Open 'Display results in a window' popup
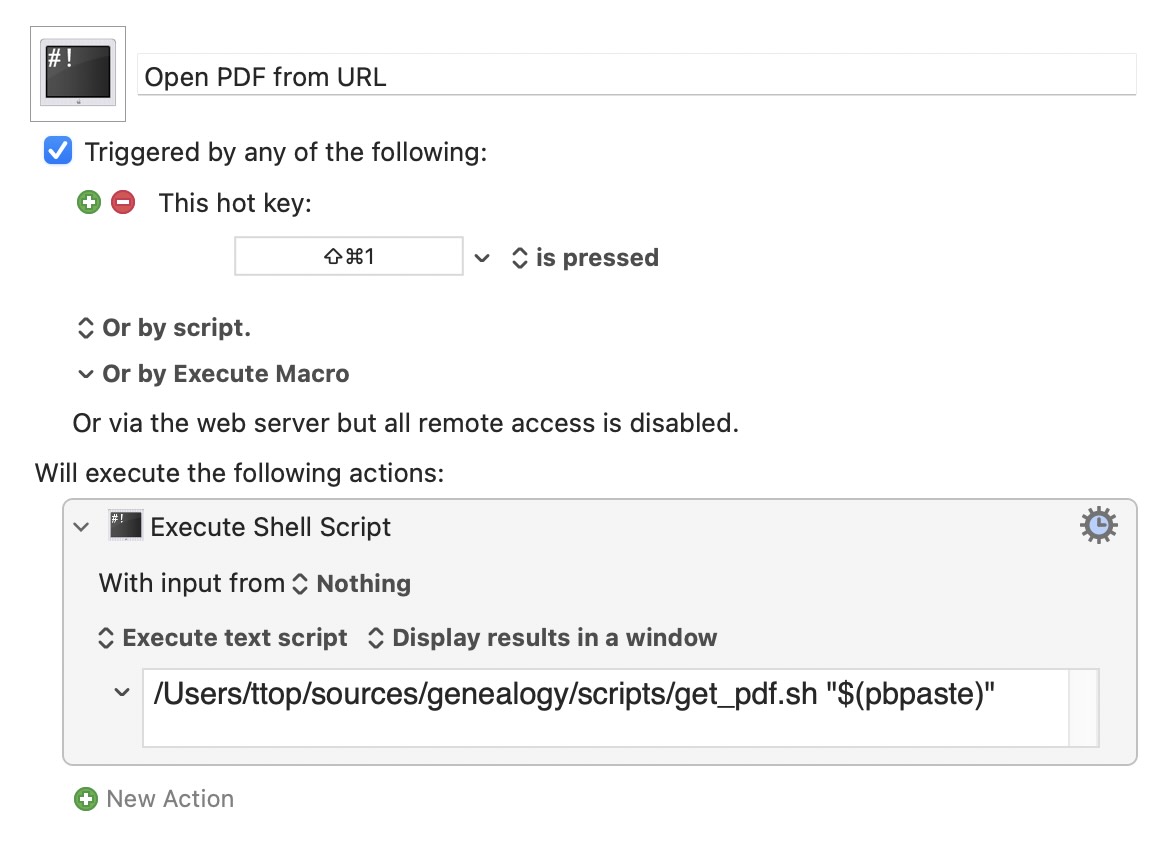This screenshot has width=1172, height=860. [543, 637]
